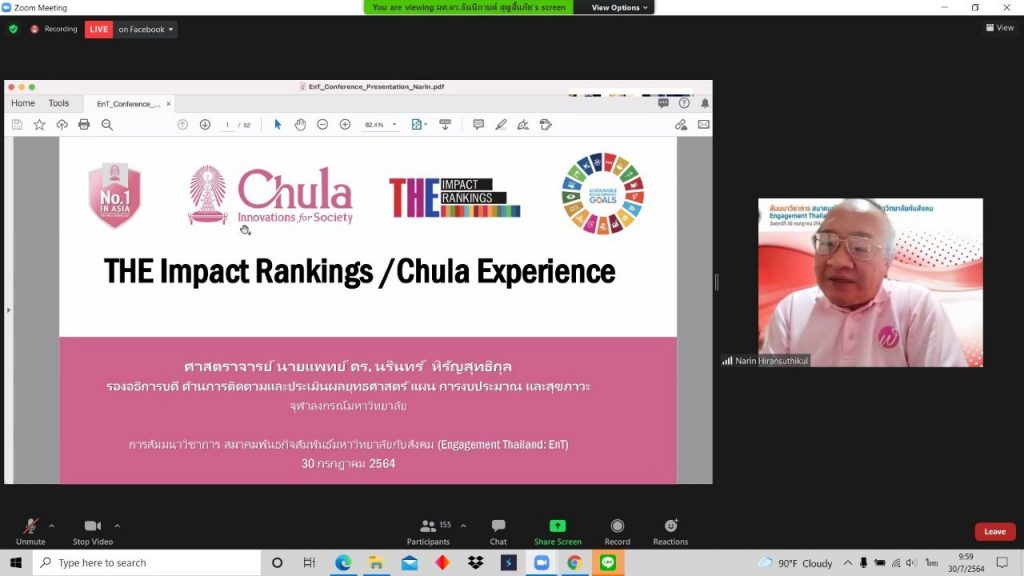1024x576 pixels.
Task: Click the Windows Start button
Action: click(x=16, y=562)
